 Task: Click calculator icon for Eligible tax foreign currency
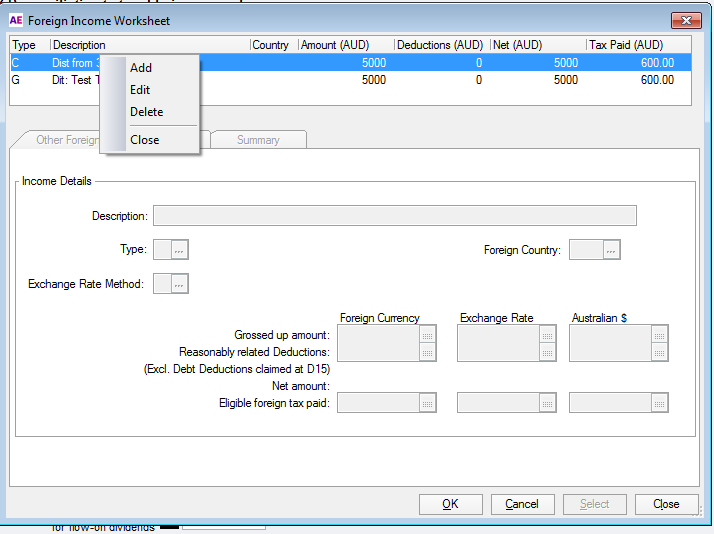[x=427, y=403]
